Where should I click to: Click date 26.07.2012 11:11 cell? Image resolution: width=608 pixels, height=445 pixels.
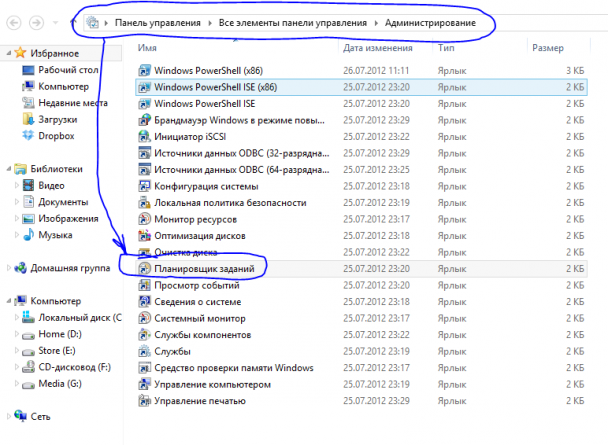(x=376, y=71)
